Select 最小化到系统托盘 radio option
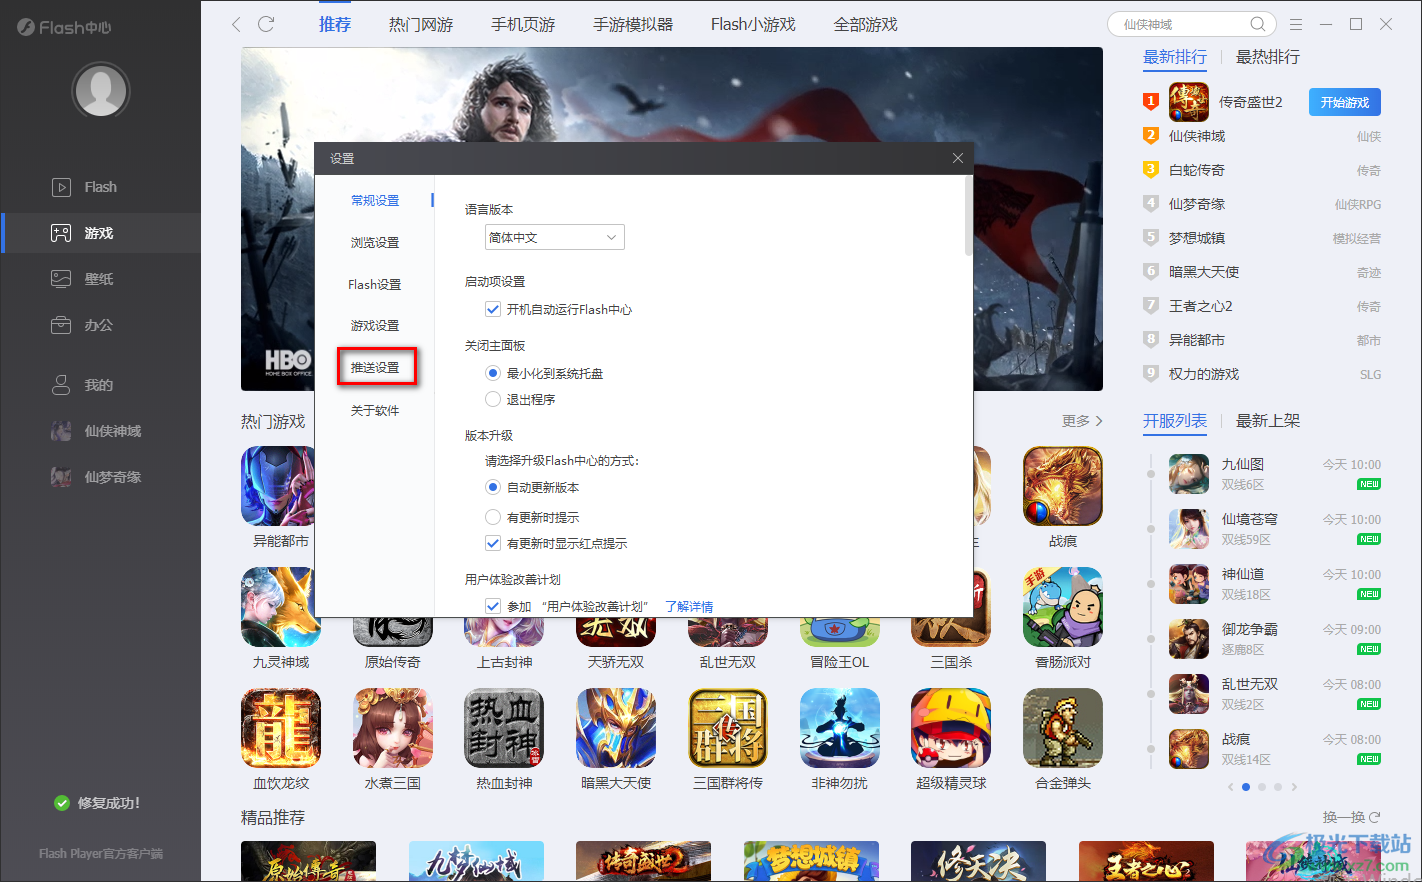Screen dimensions: 1422x882 [x=493, y=373]
